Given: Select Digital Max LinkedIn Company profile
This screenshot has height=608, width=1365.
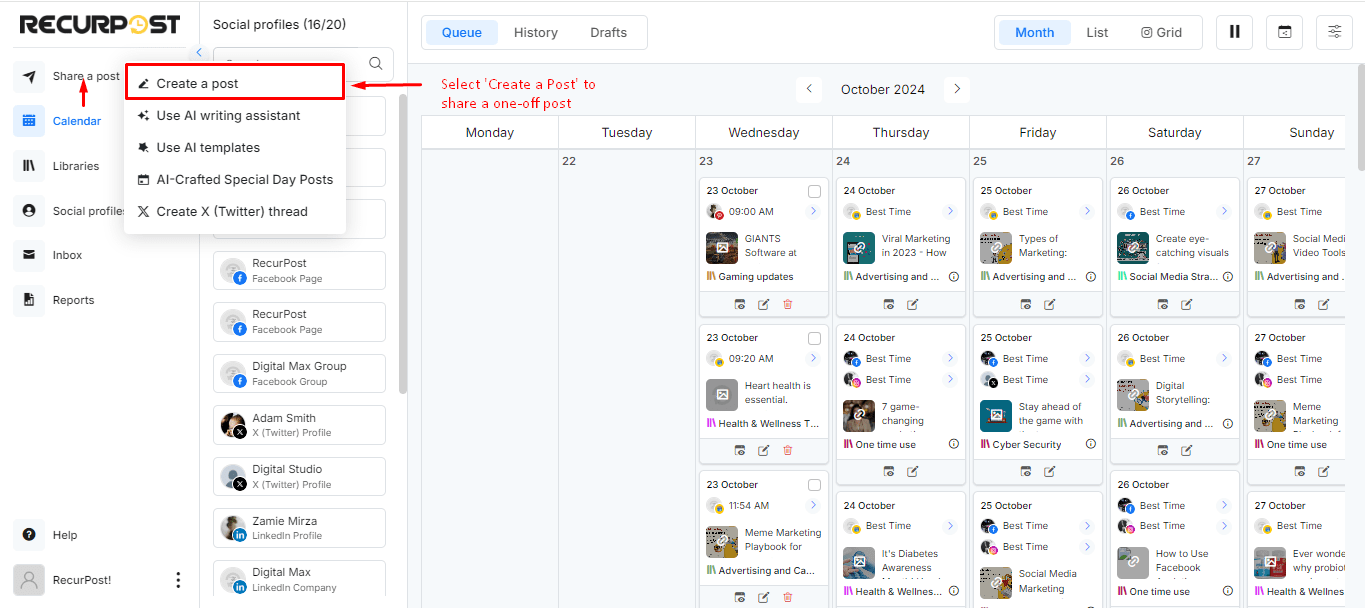Looking at the screenshot, I should pyautogui.click(x=299, y=579).
